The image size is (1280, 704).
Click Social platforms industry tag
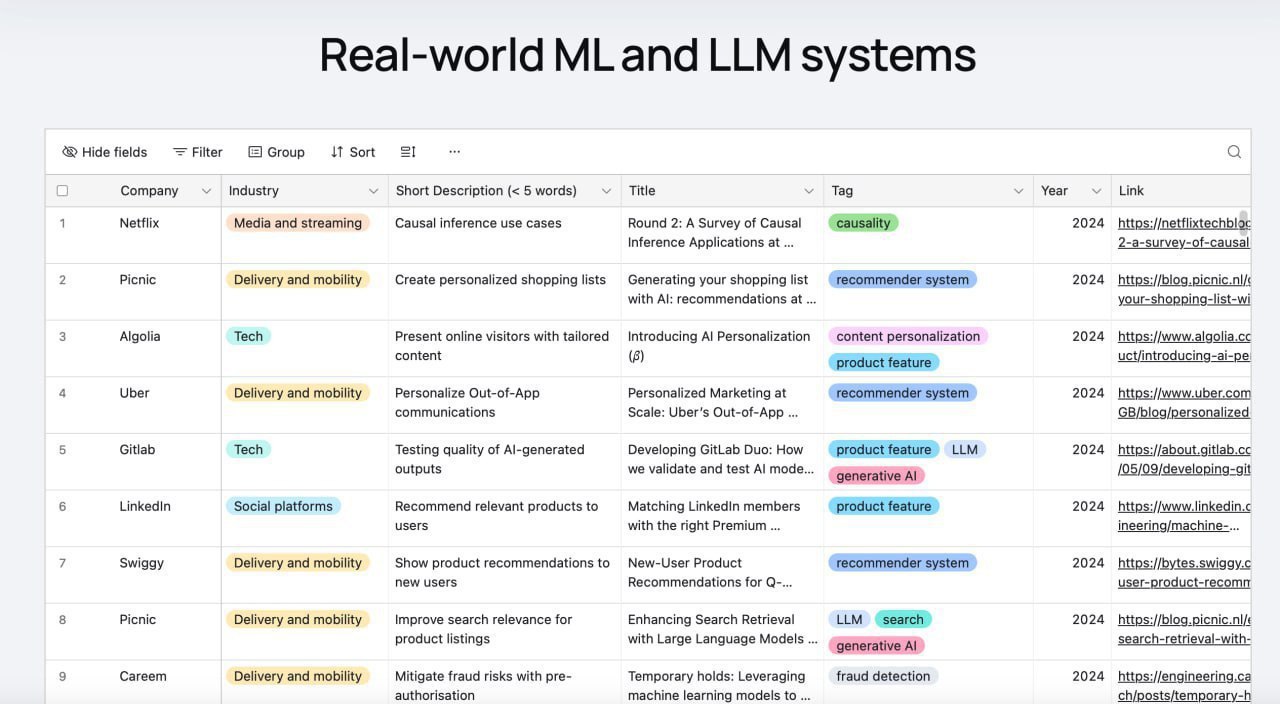click(x=283, y=506)
